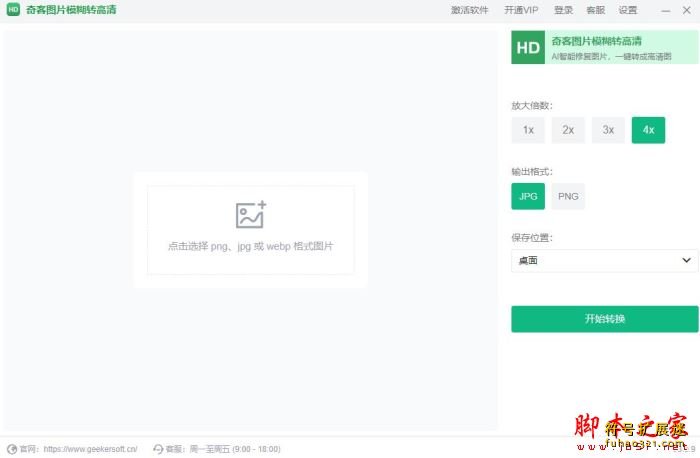700x458 pixels.
Task: Close the application window
Action: click(x=687, y=10)
